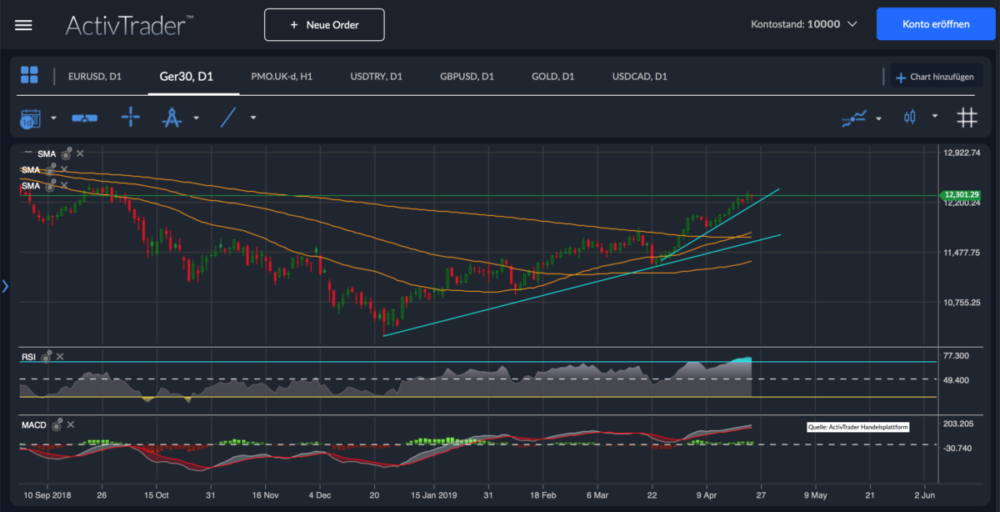Screen dimensions: 1000x512
Task: Switch to the USDCAD, D1 tab
Action: (640, 77)
